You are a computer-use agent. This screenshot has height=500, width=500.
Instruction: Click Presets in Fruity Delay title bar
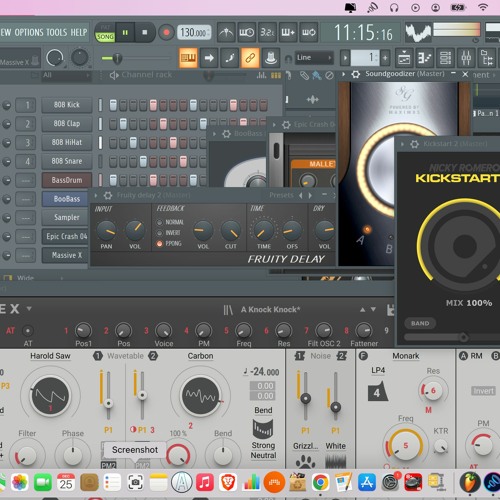(x=281, y=195)
